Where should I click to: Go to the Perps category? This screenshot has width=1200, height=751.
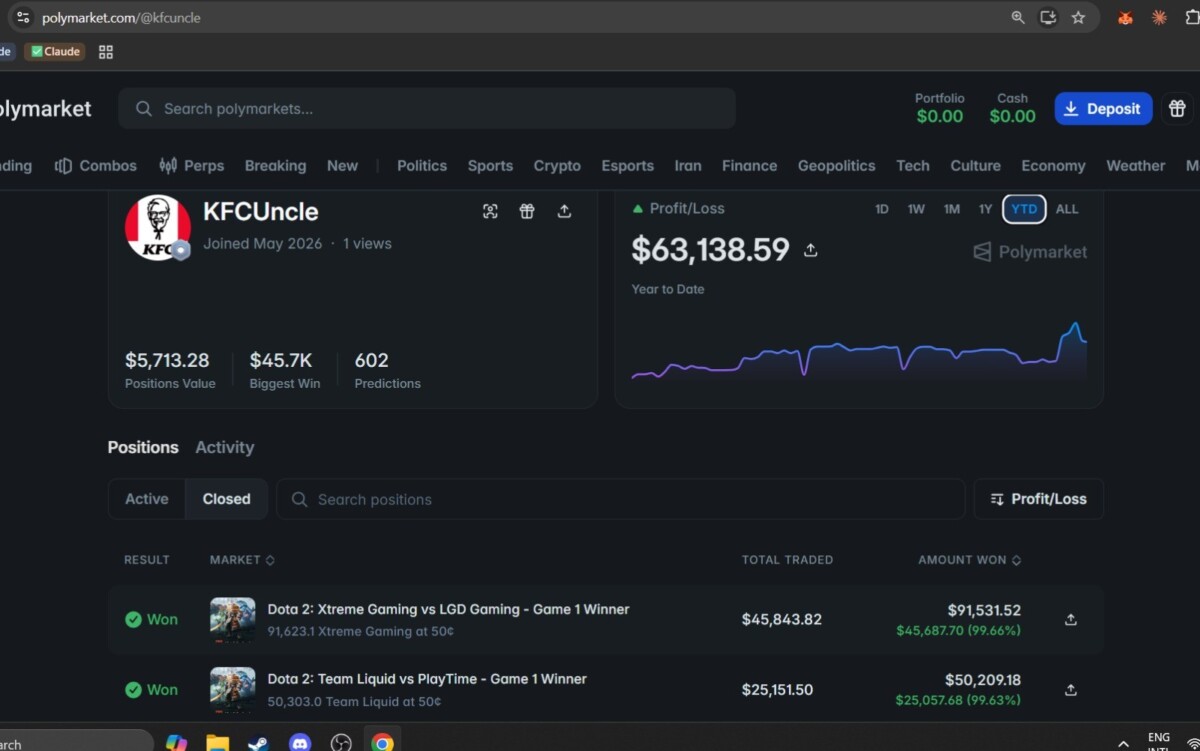[192, 166]
